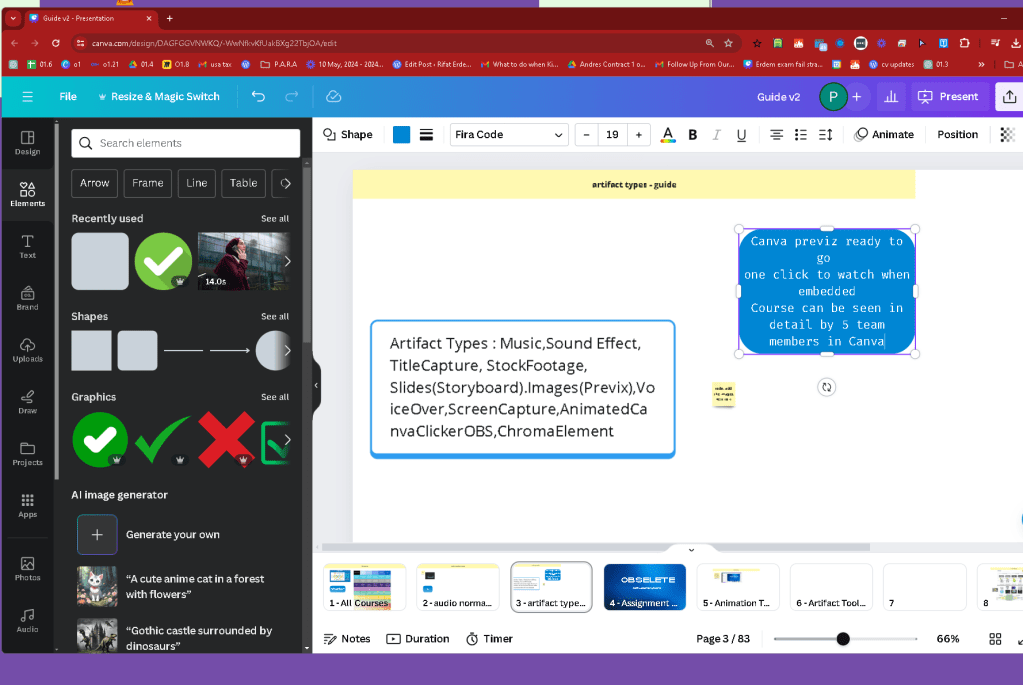Open the hamburger main menu
This screenshot has height=685, width=1023.
pyautogui.click(x=27, y=97)
